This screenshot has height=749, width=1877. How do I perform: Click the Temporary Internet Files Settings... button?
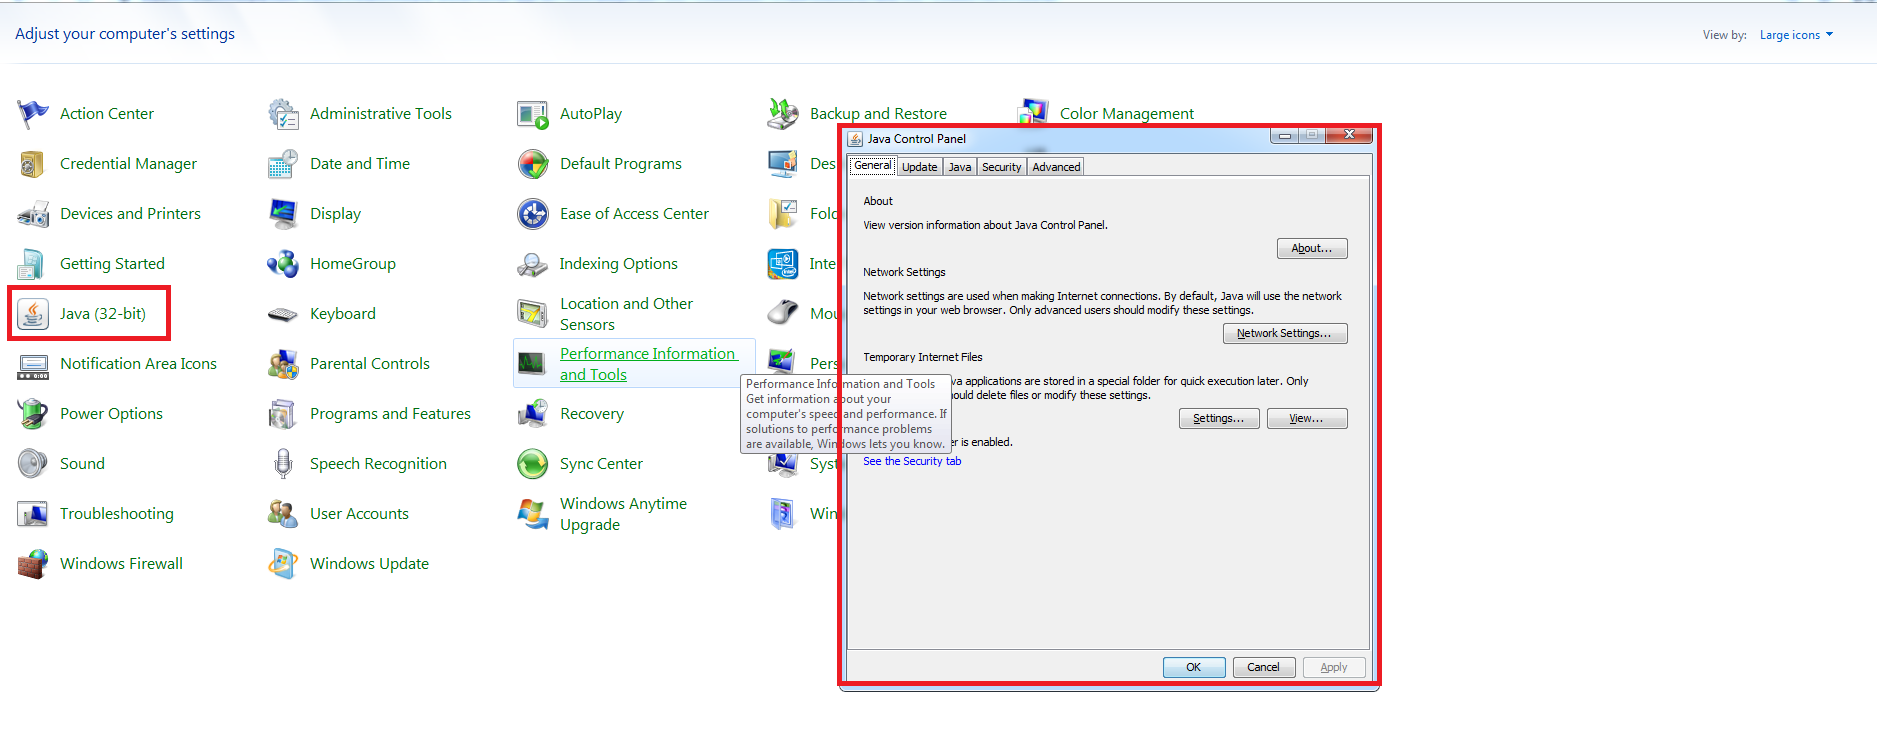[1219, 418]
